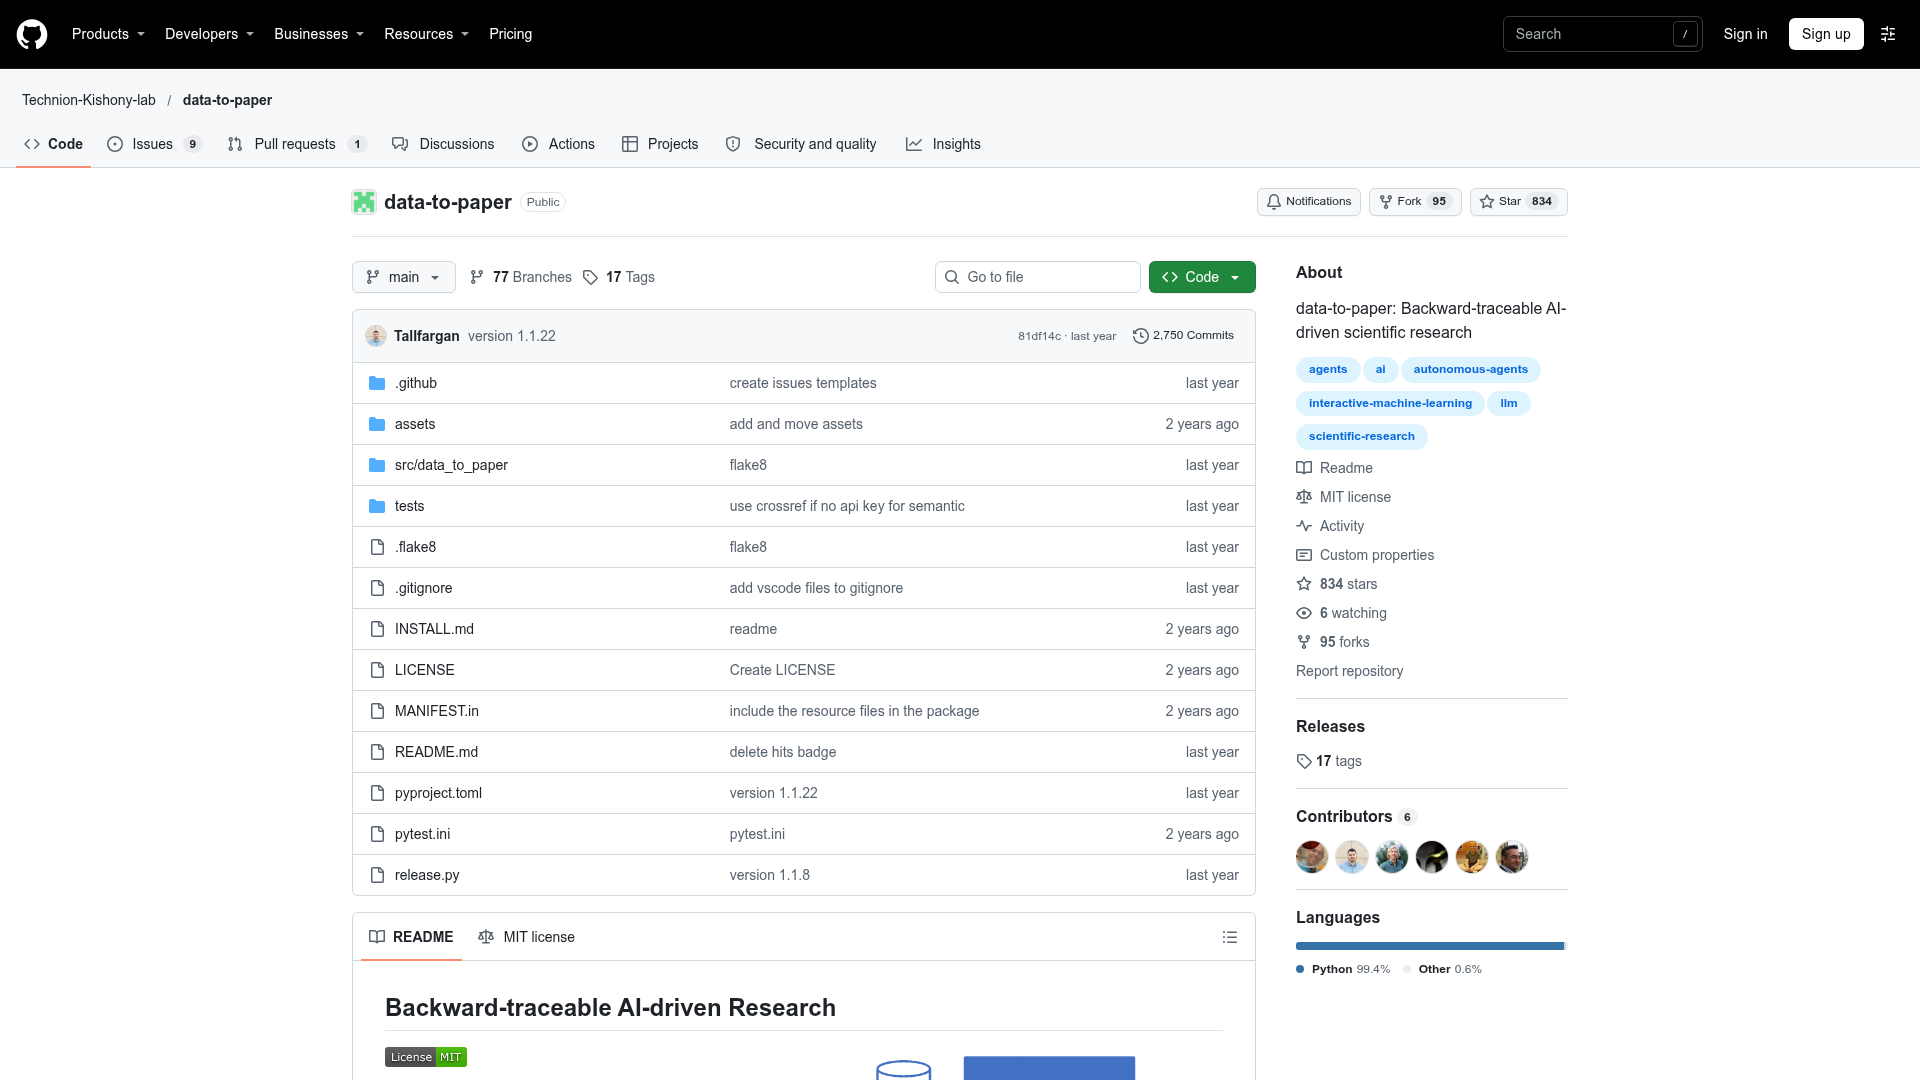This screenshot has width=1920, height=1080.
Task: Click the Notifications button
Action: [x=1309, y=202]
